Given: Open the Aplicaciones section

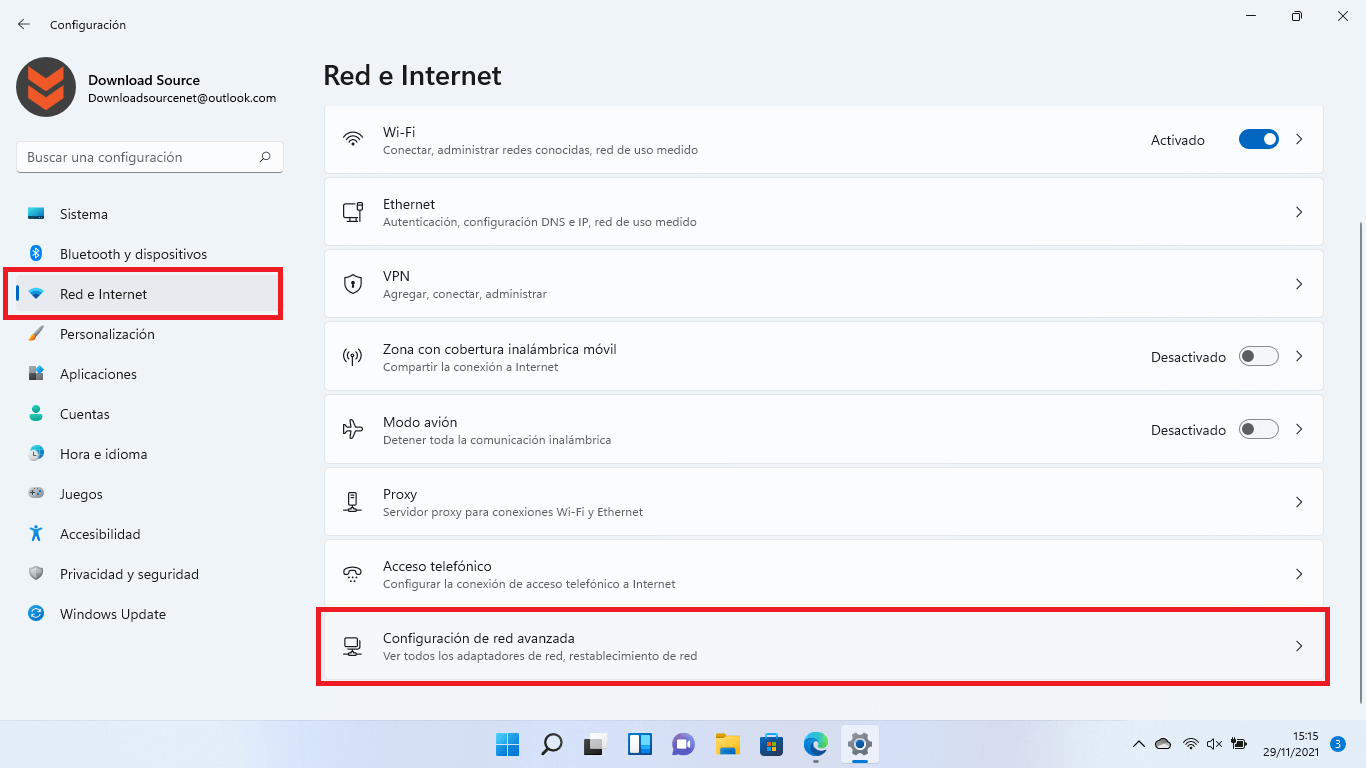Looking at the screenshot, I should point(148,374).
